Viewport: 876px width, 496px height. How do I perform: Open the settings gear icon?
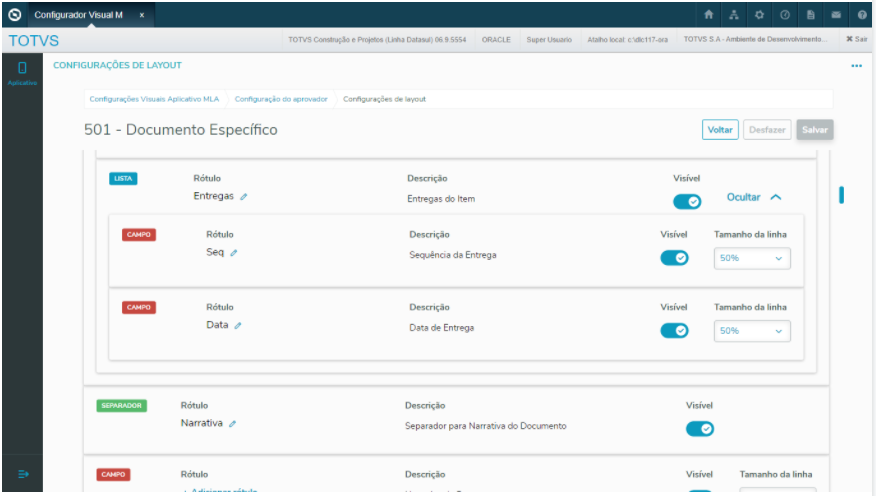759,15
